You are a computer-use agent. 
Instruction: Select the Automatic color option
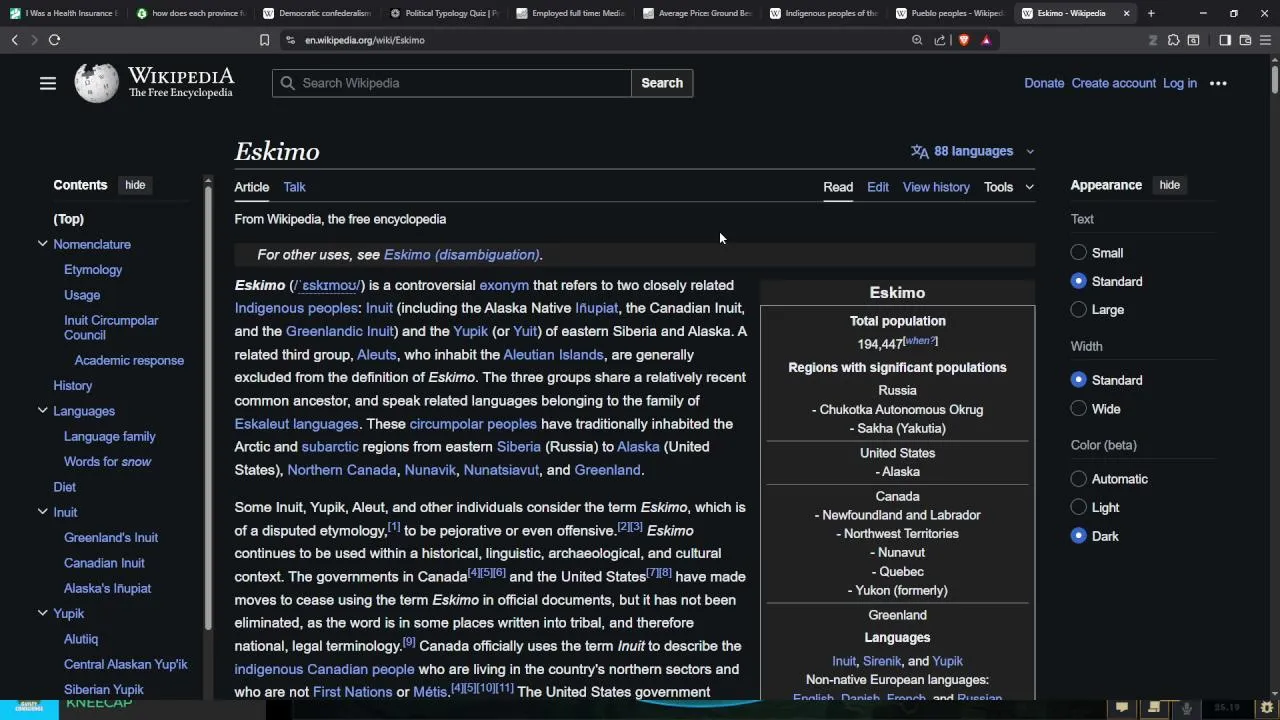tap(1078, 479)
